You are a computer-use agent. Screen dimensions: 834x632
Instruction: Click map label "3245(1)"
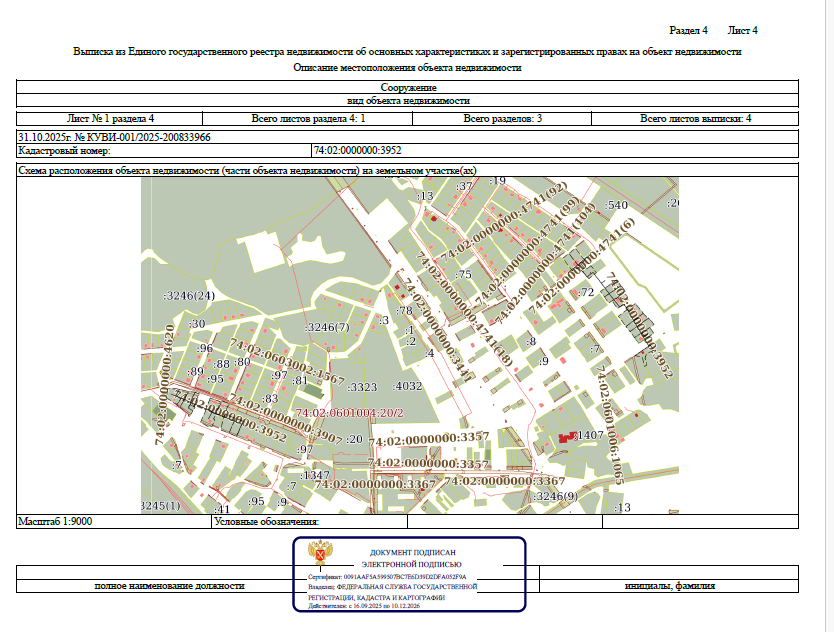[161, 505]
